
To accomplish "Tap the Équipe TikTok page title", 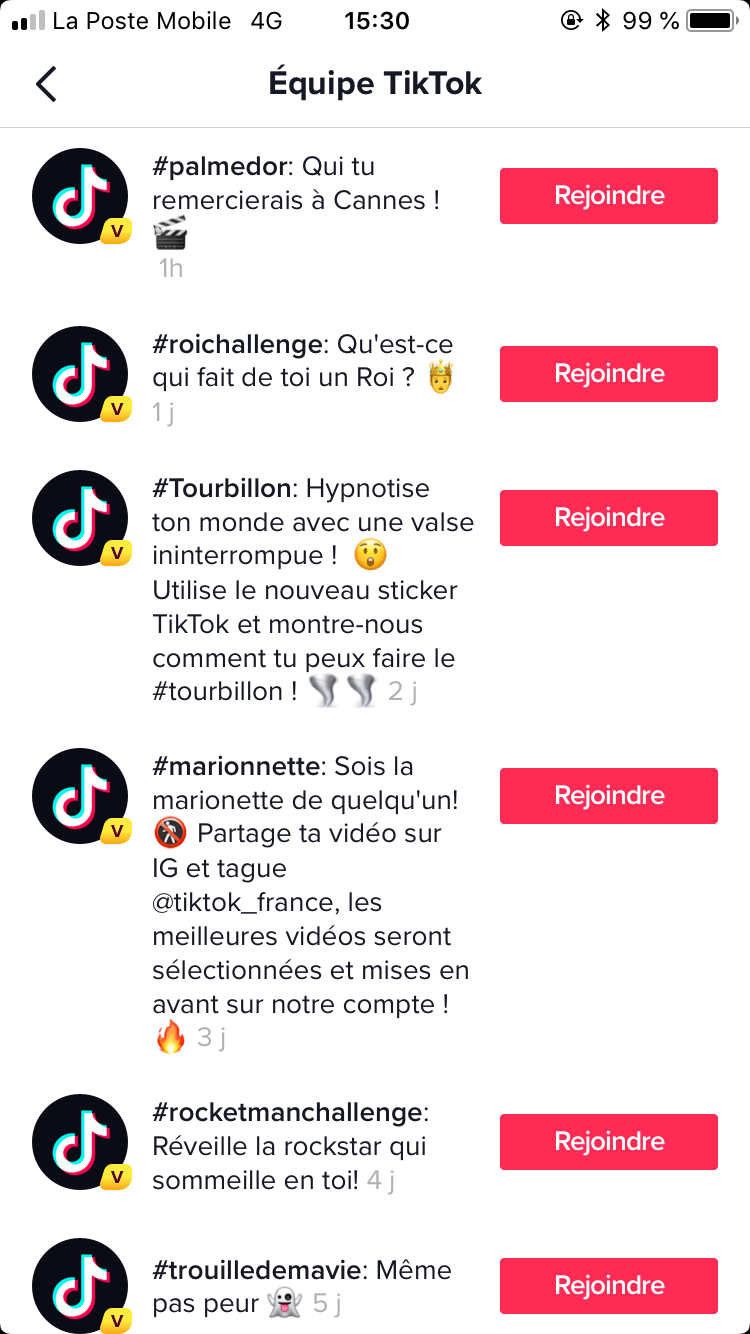I will point(375,84).
